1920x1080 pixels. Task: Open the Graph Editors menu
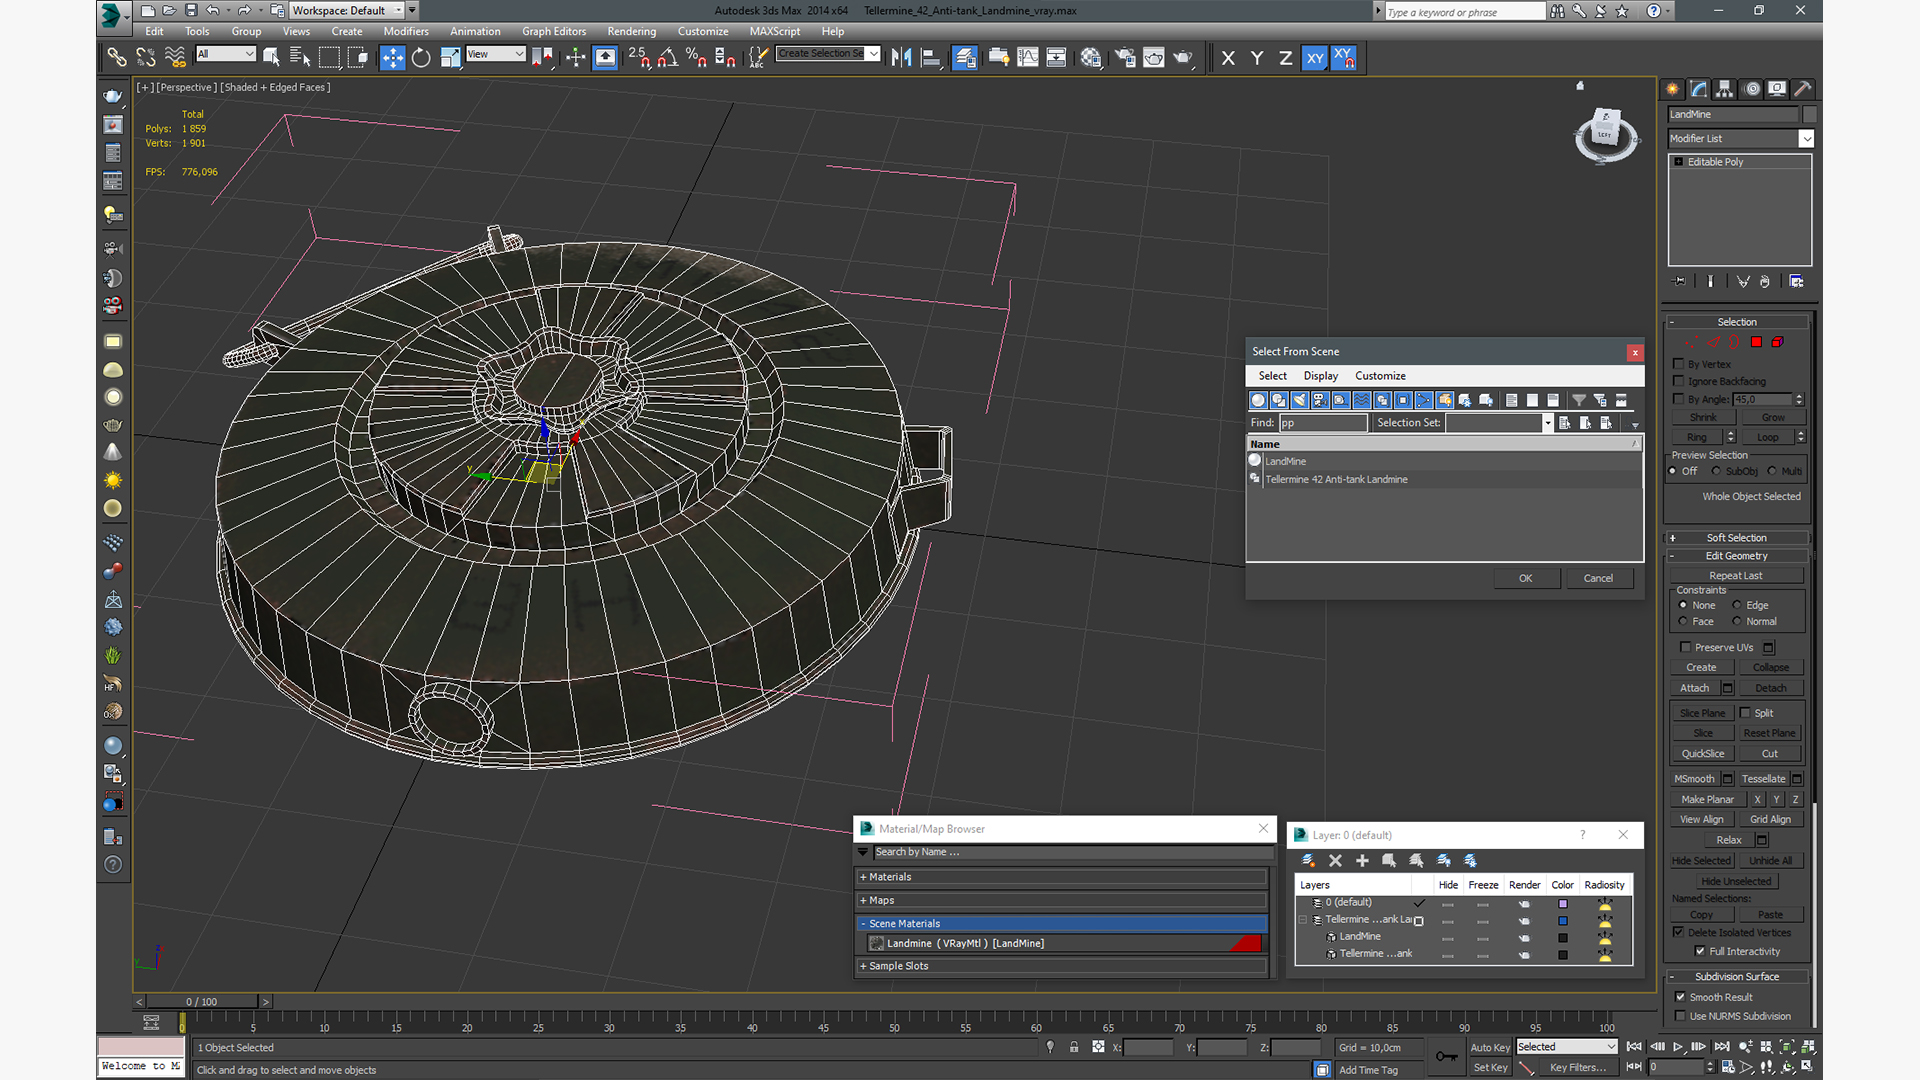pyautogui.click(x=554, y=31)
